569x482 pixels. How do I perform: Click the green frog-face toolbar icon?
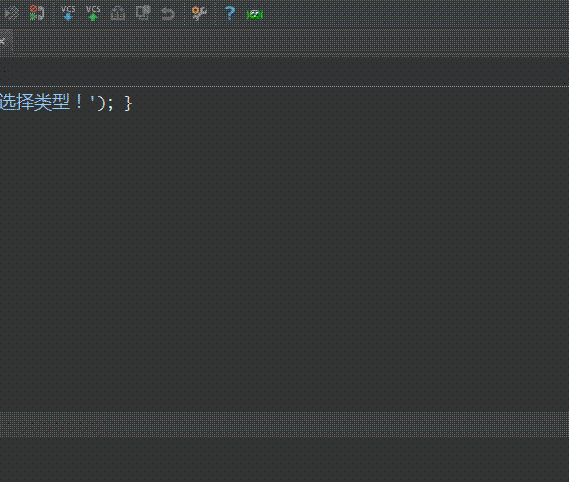coord(255,15)
